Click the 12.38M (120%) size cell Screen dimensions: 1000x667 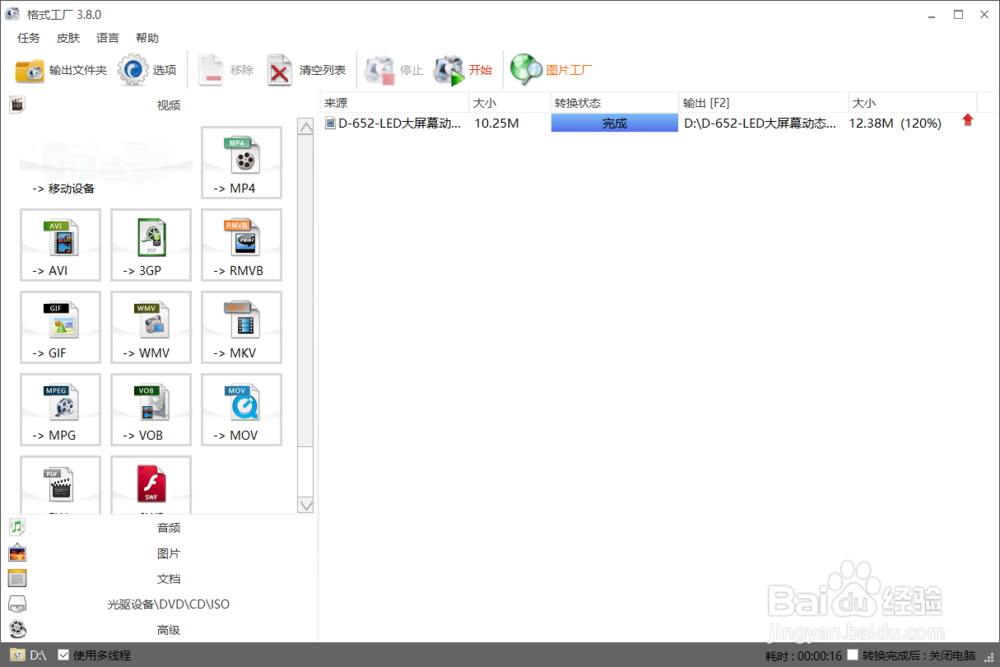click(x=895, y=123)
